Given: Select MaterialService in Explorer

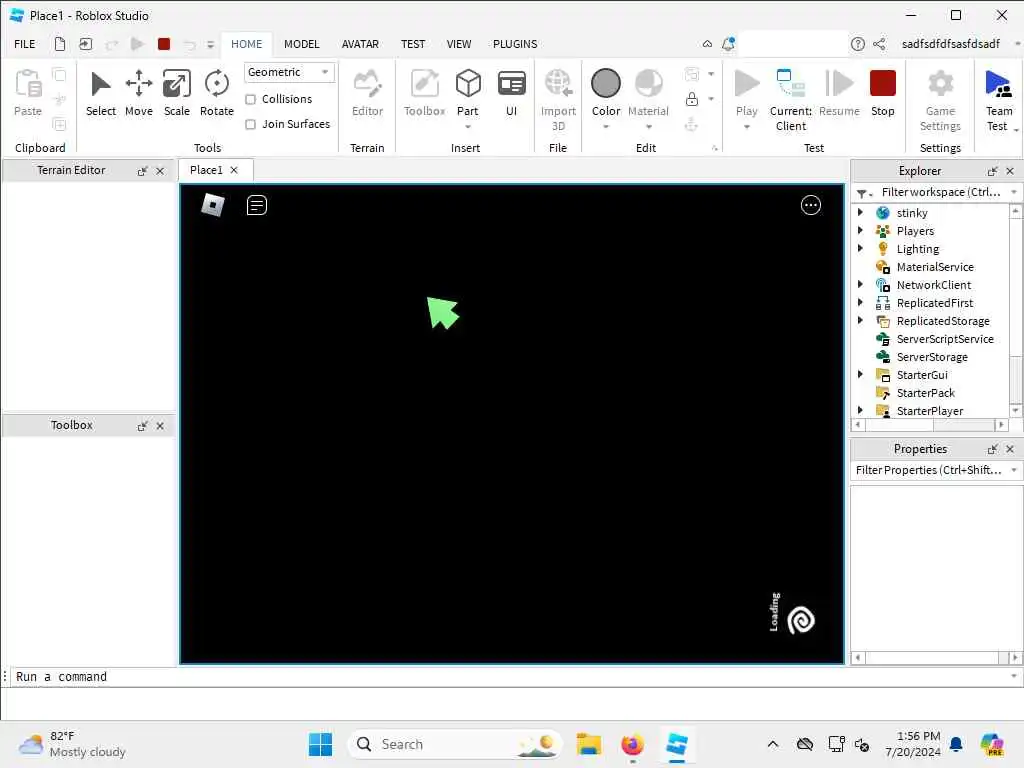Looking at the screenshot, I should click(935, 267).
